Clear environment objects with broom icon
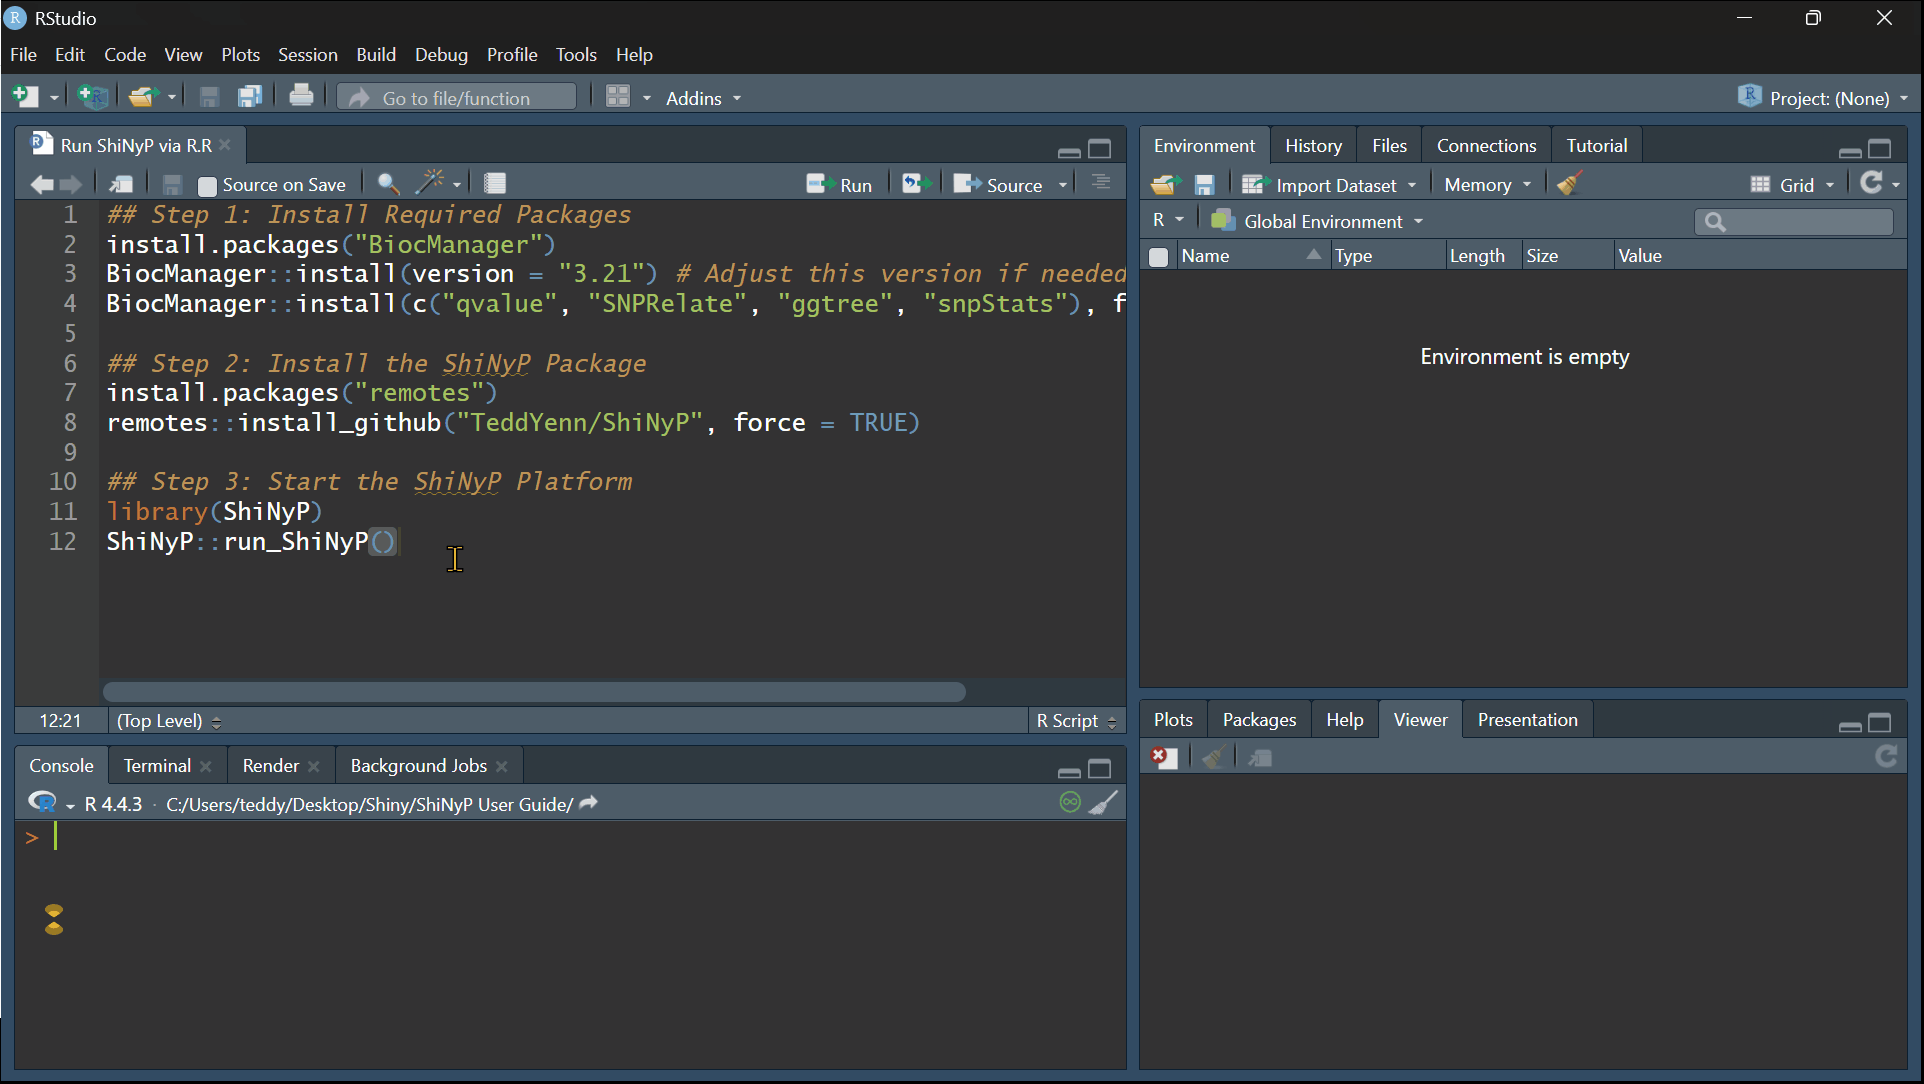 (1569, 183)
